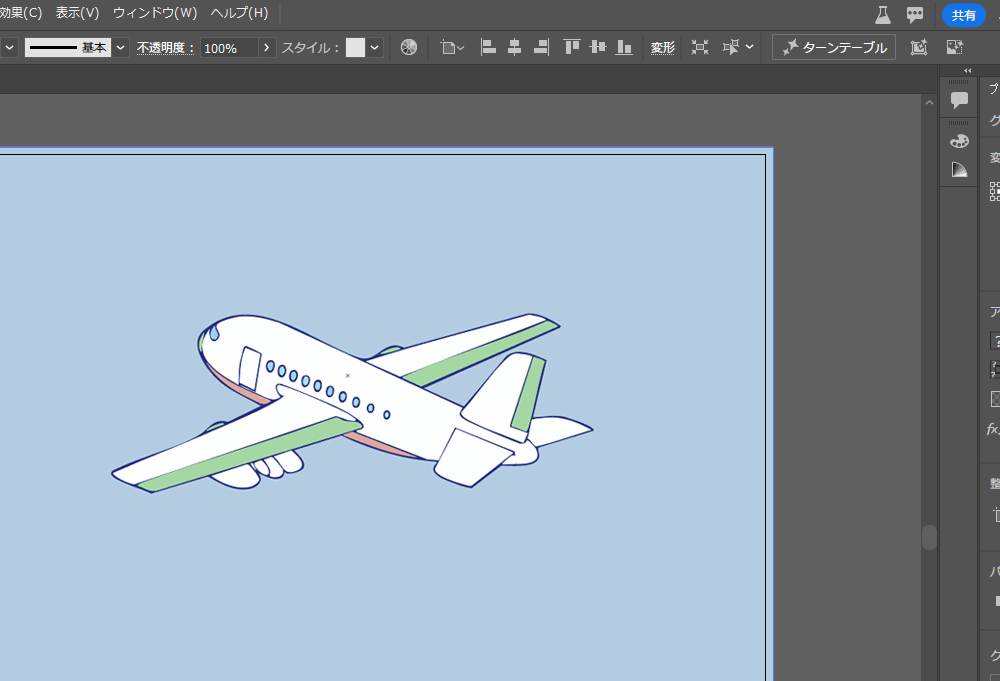Click vertical align center icon
Viewport: 1000px width, 681px height.
click(598, 47)
